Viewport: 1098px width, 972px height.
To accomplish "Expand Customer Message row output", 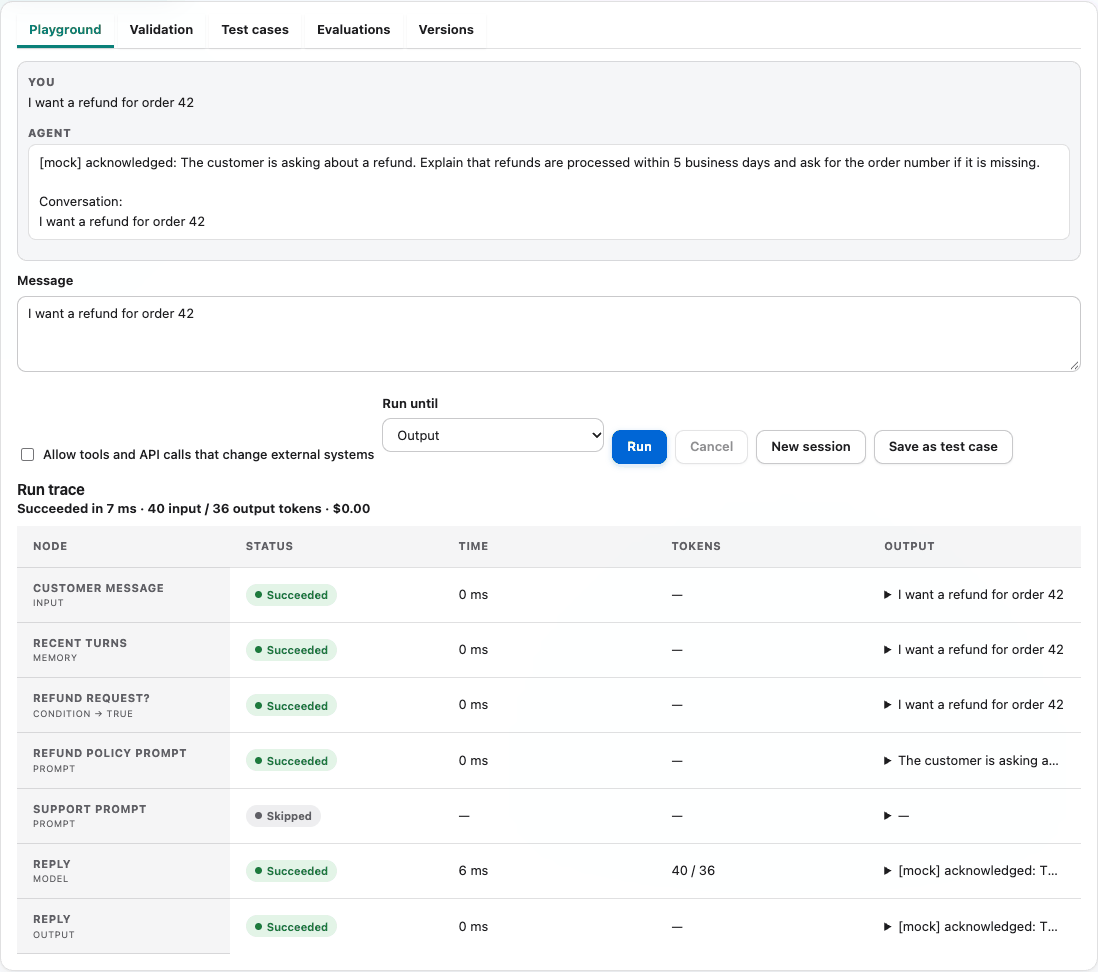I will 973,595.
